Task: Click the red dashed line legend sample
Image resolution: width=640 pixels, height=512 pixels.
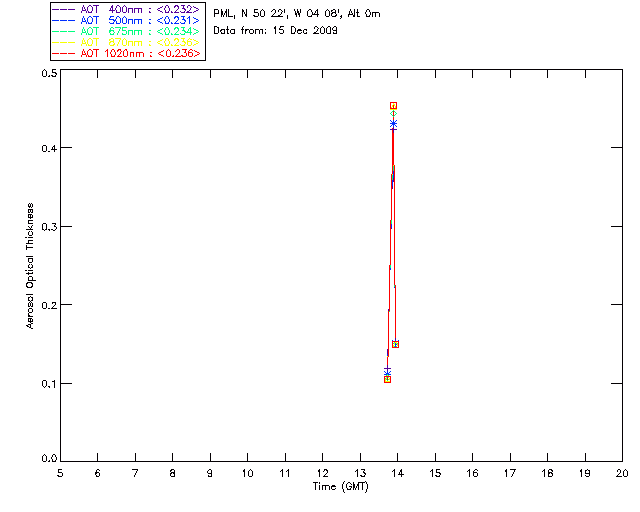Action: point(64,53)
